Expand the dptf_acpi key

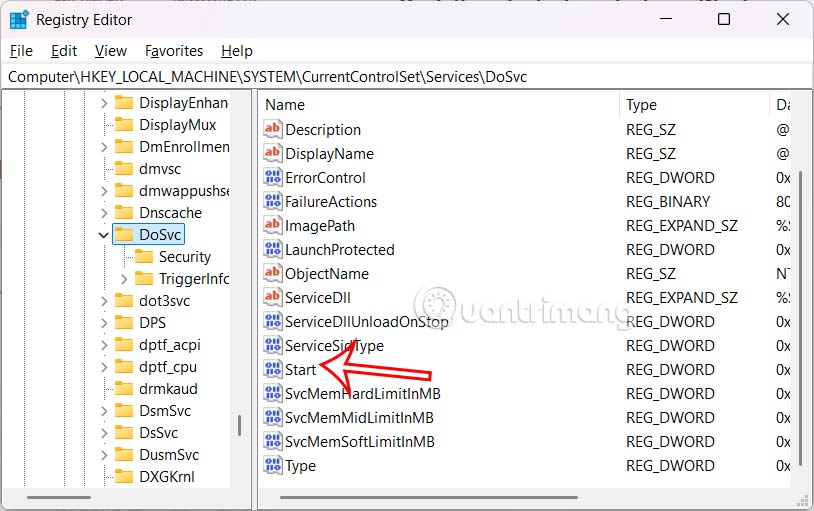tap(104, 345)
